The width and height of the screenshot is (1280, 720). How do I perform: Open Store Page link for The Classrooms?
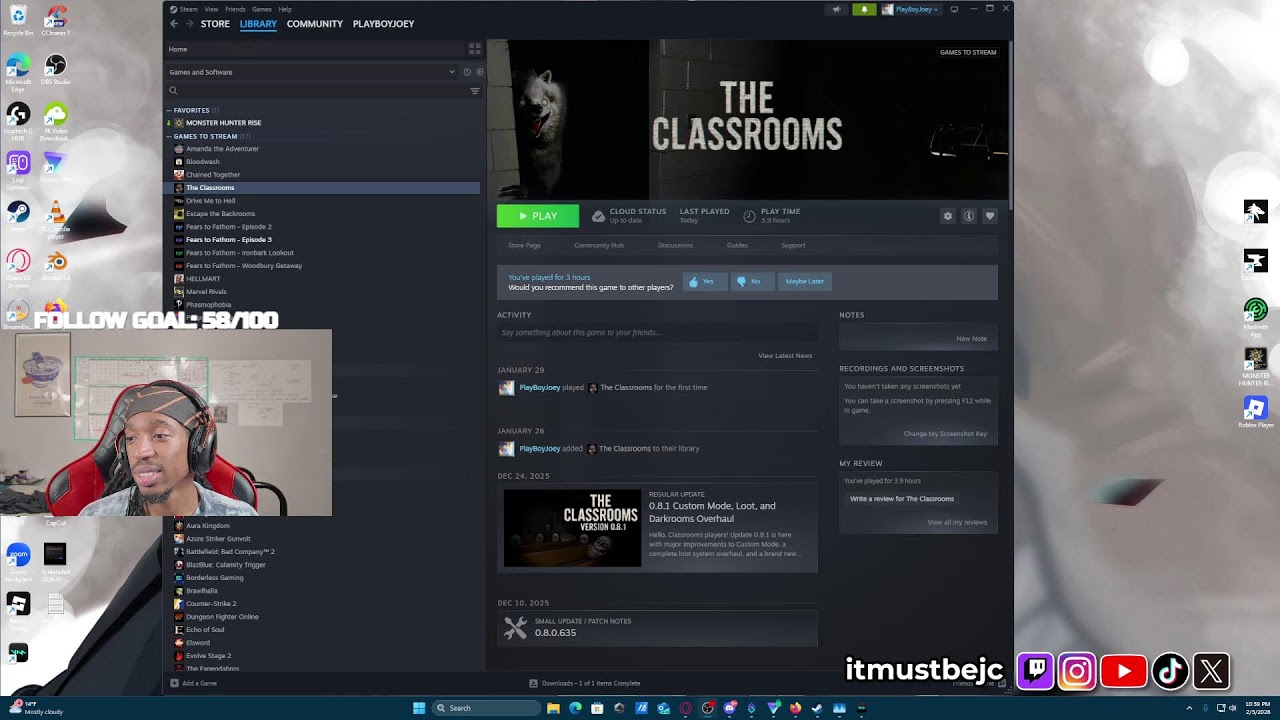[x=524, y=245]
